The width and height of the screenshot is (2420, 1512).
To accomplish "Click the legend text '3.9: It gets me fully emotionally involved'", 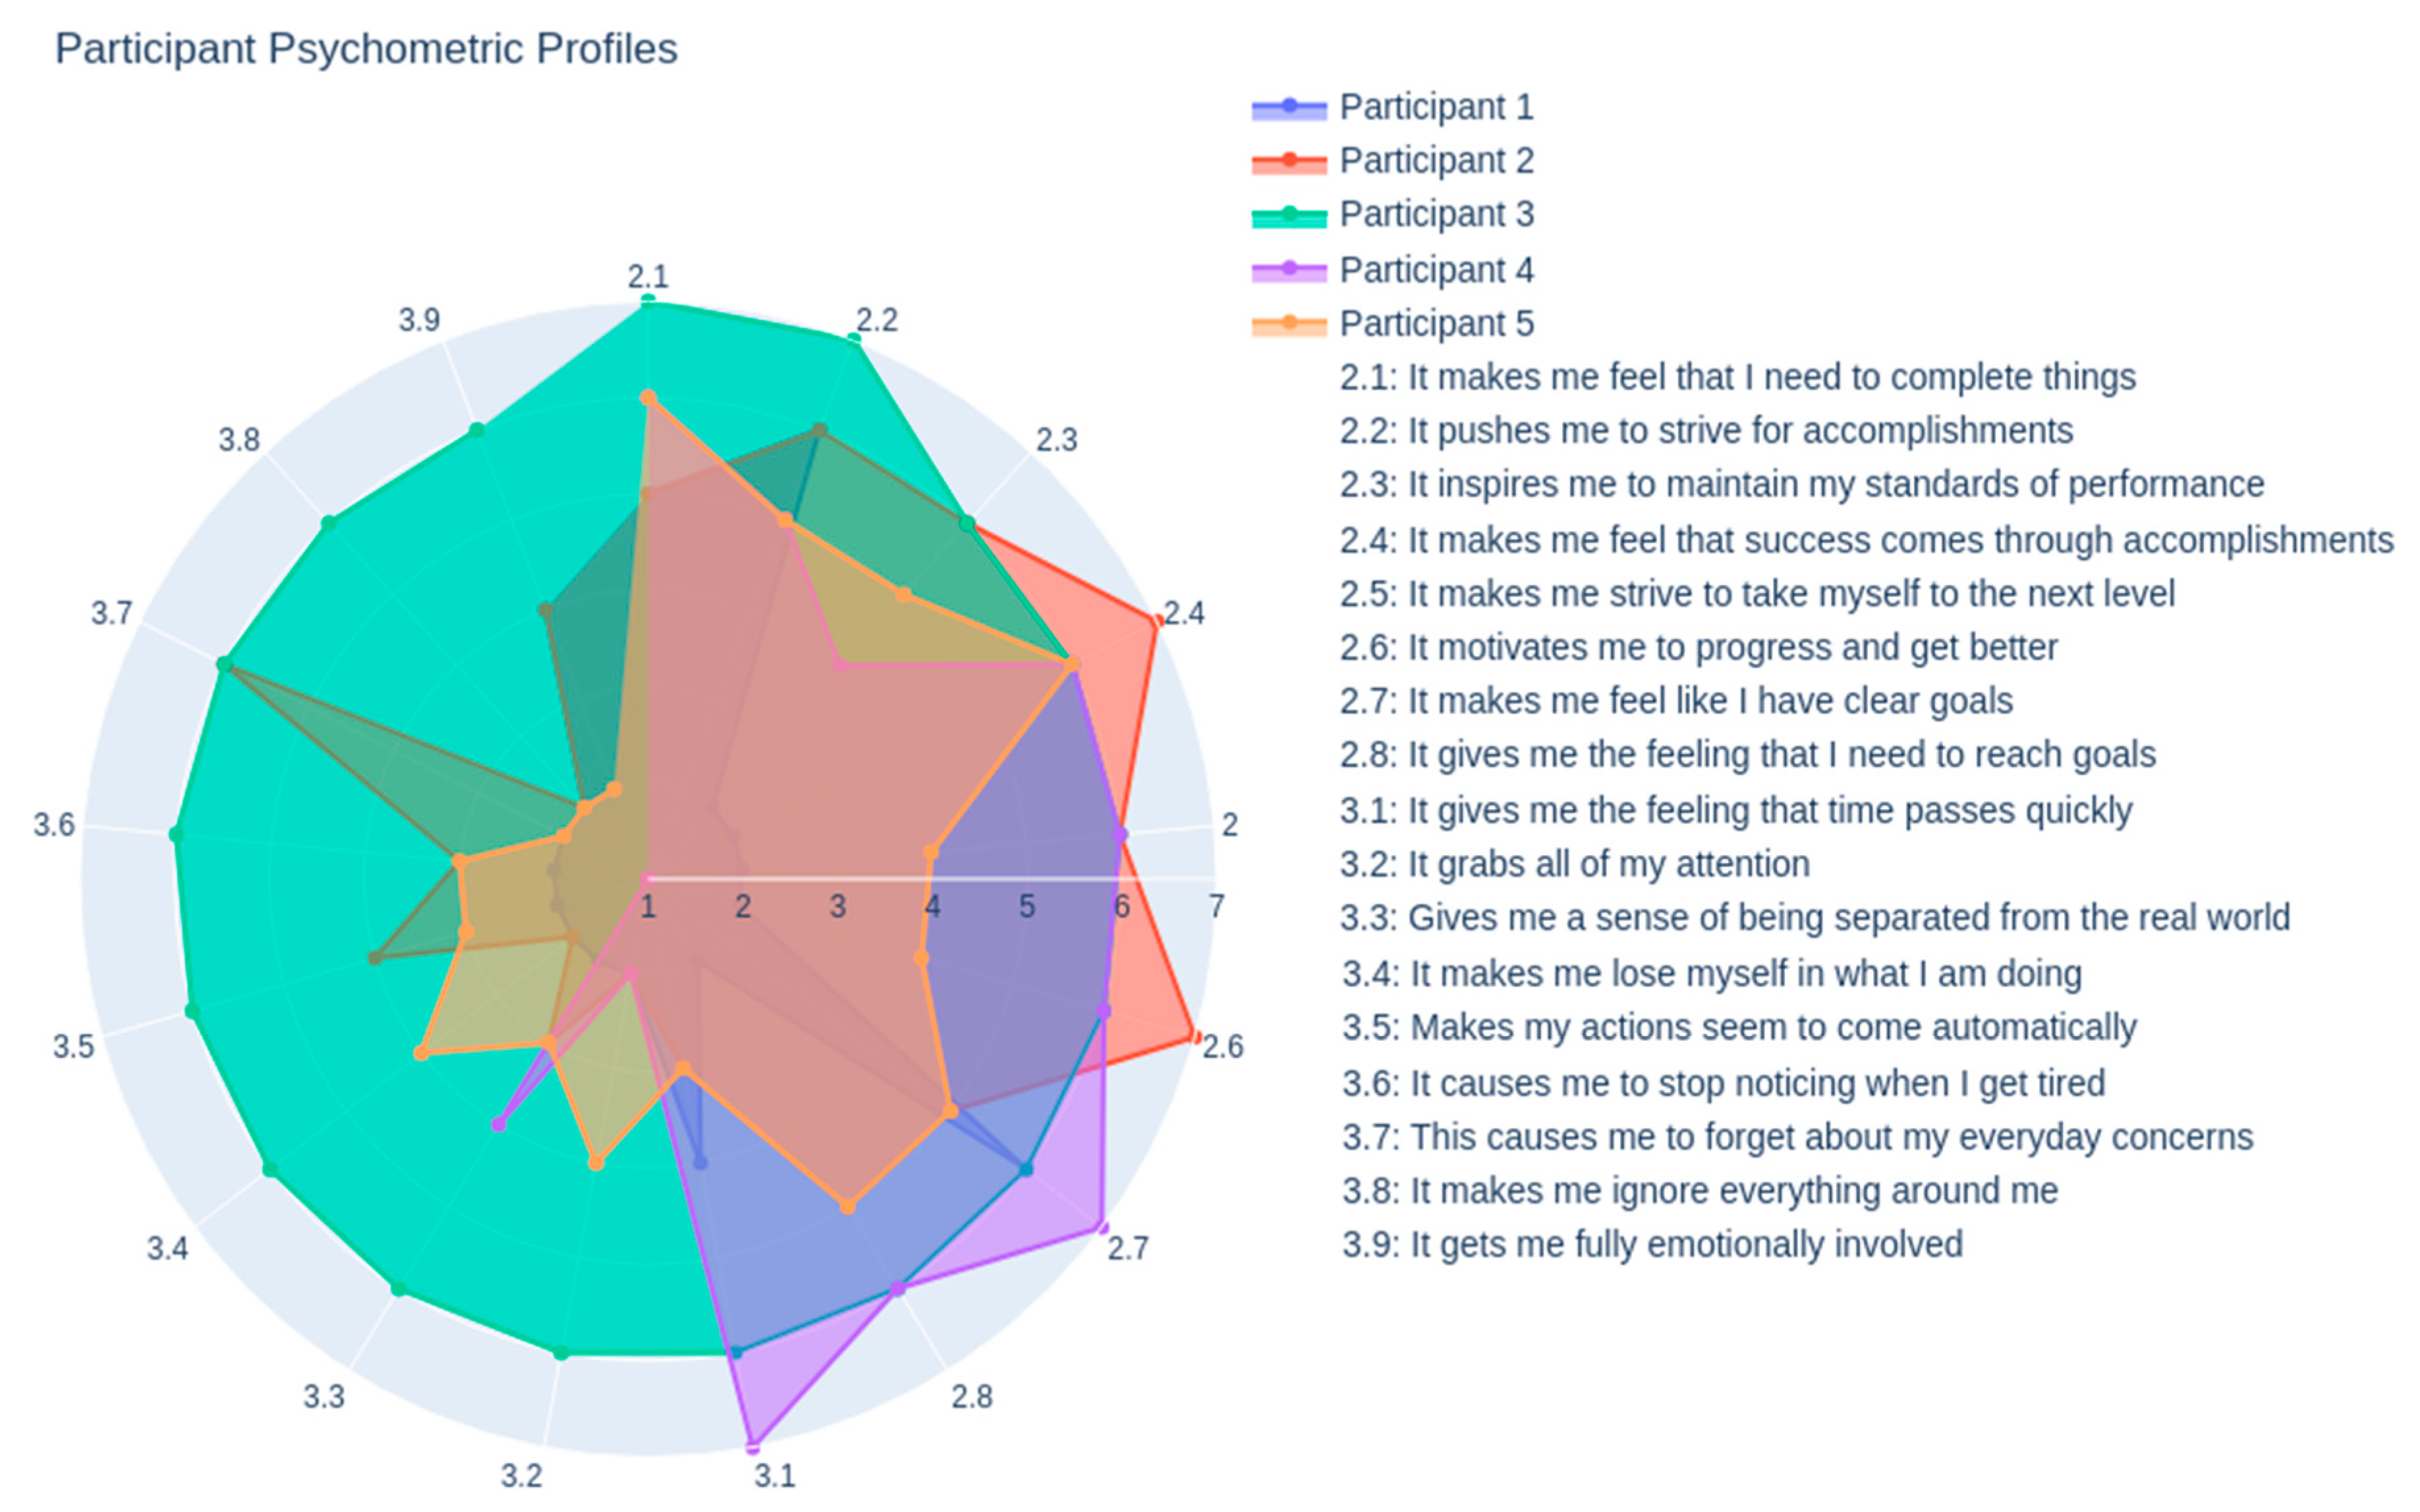I will [1652, 1245].
